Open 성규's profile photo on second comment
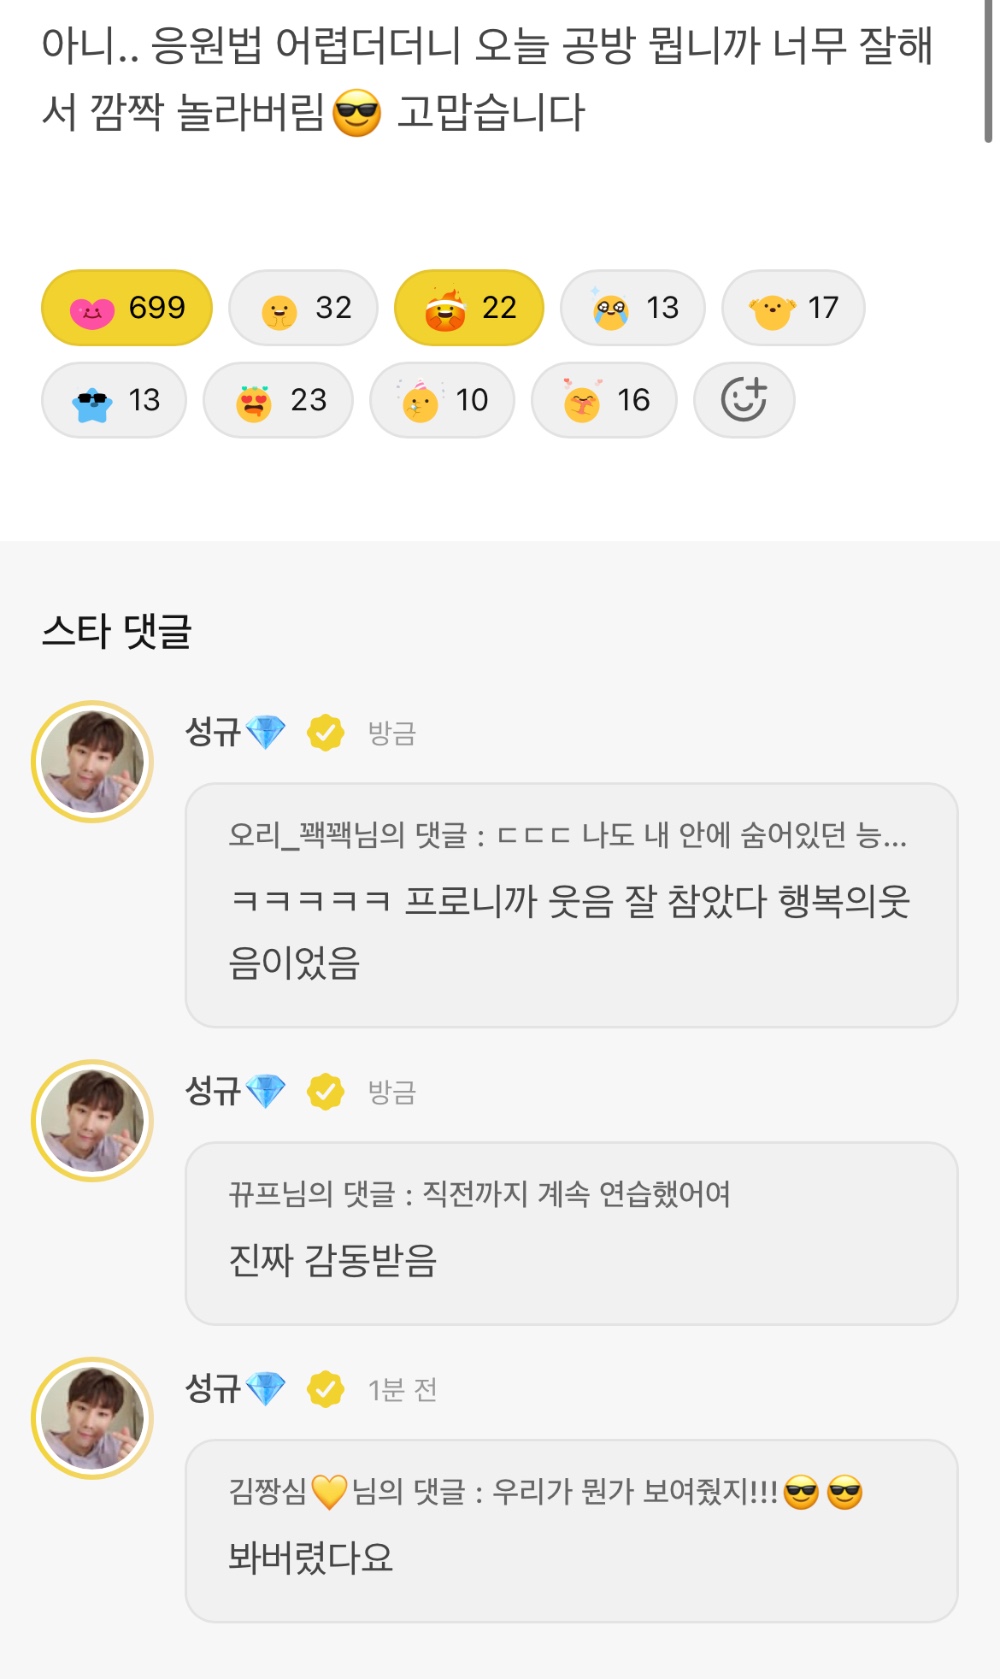 (x=93, y=1121)
